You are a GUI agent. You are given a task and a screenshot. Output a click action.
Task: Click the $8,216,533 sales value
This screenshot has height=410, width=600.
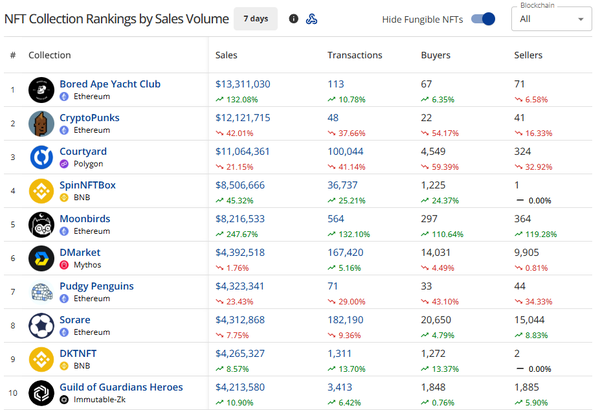tap(240, 219)
